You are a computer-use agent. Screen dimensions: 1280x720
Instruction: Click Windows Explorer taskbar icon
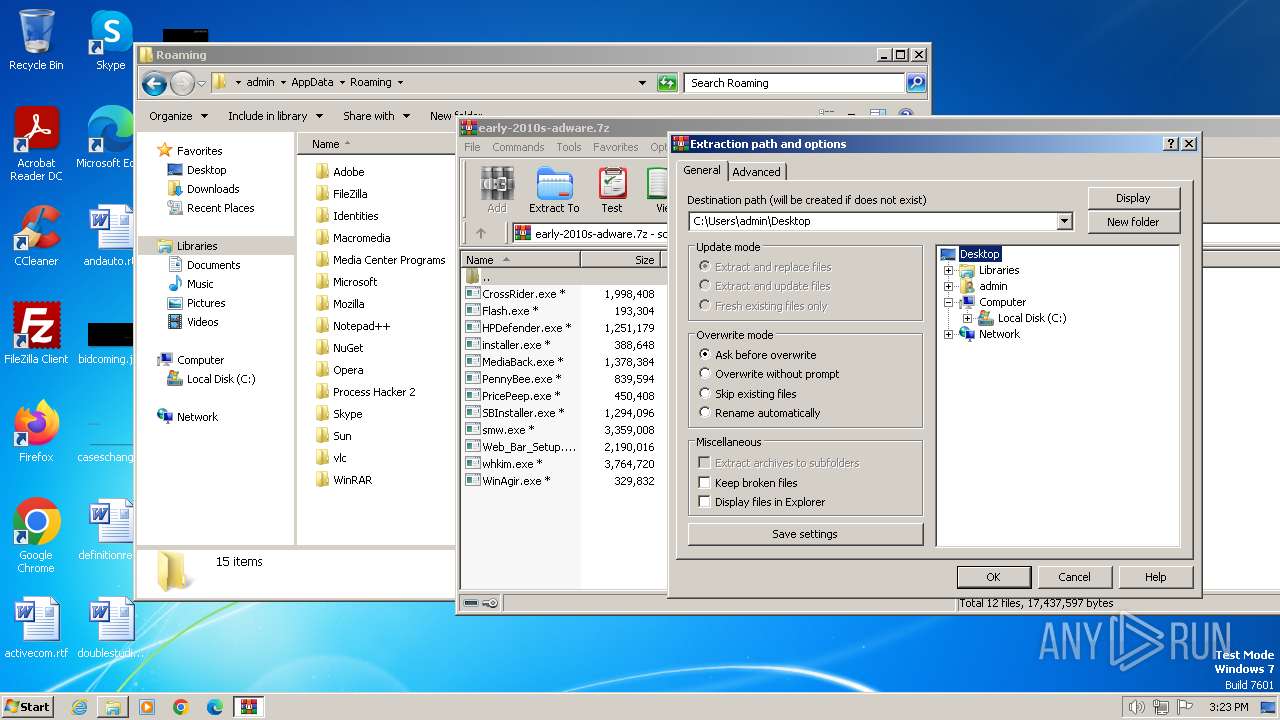113,707
